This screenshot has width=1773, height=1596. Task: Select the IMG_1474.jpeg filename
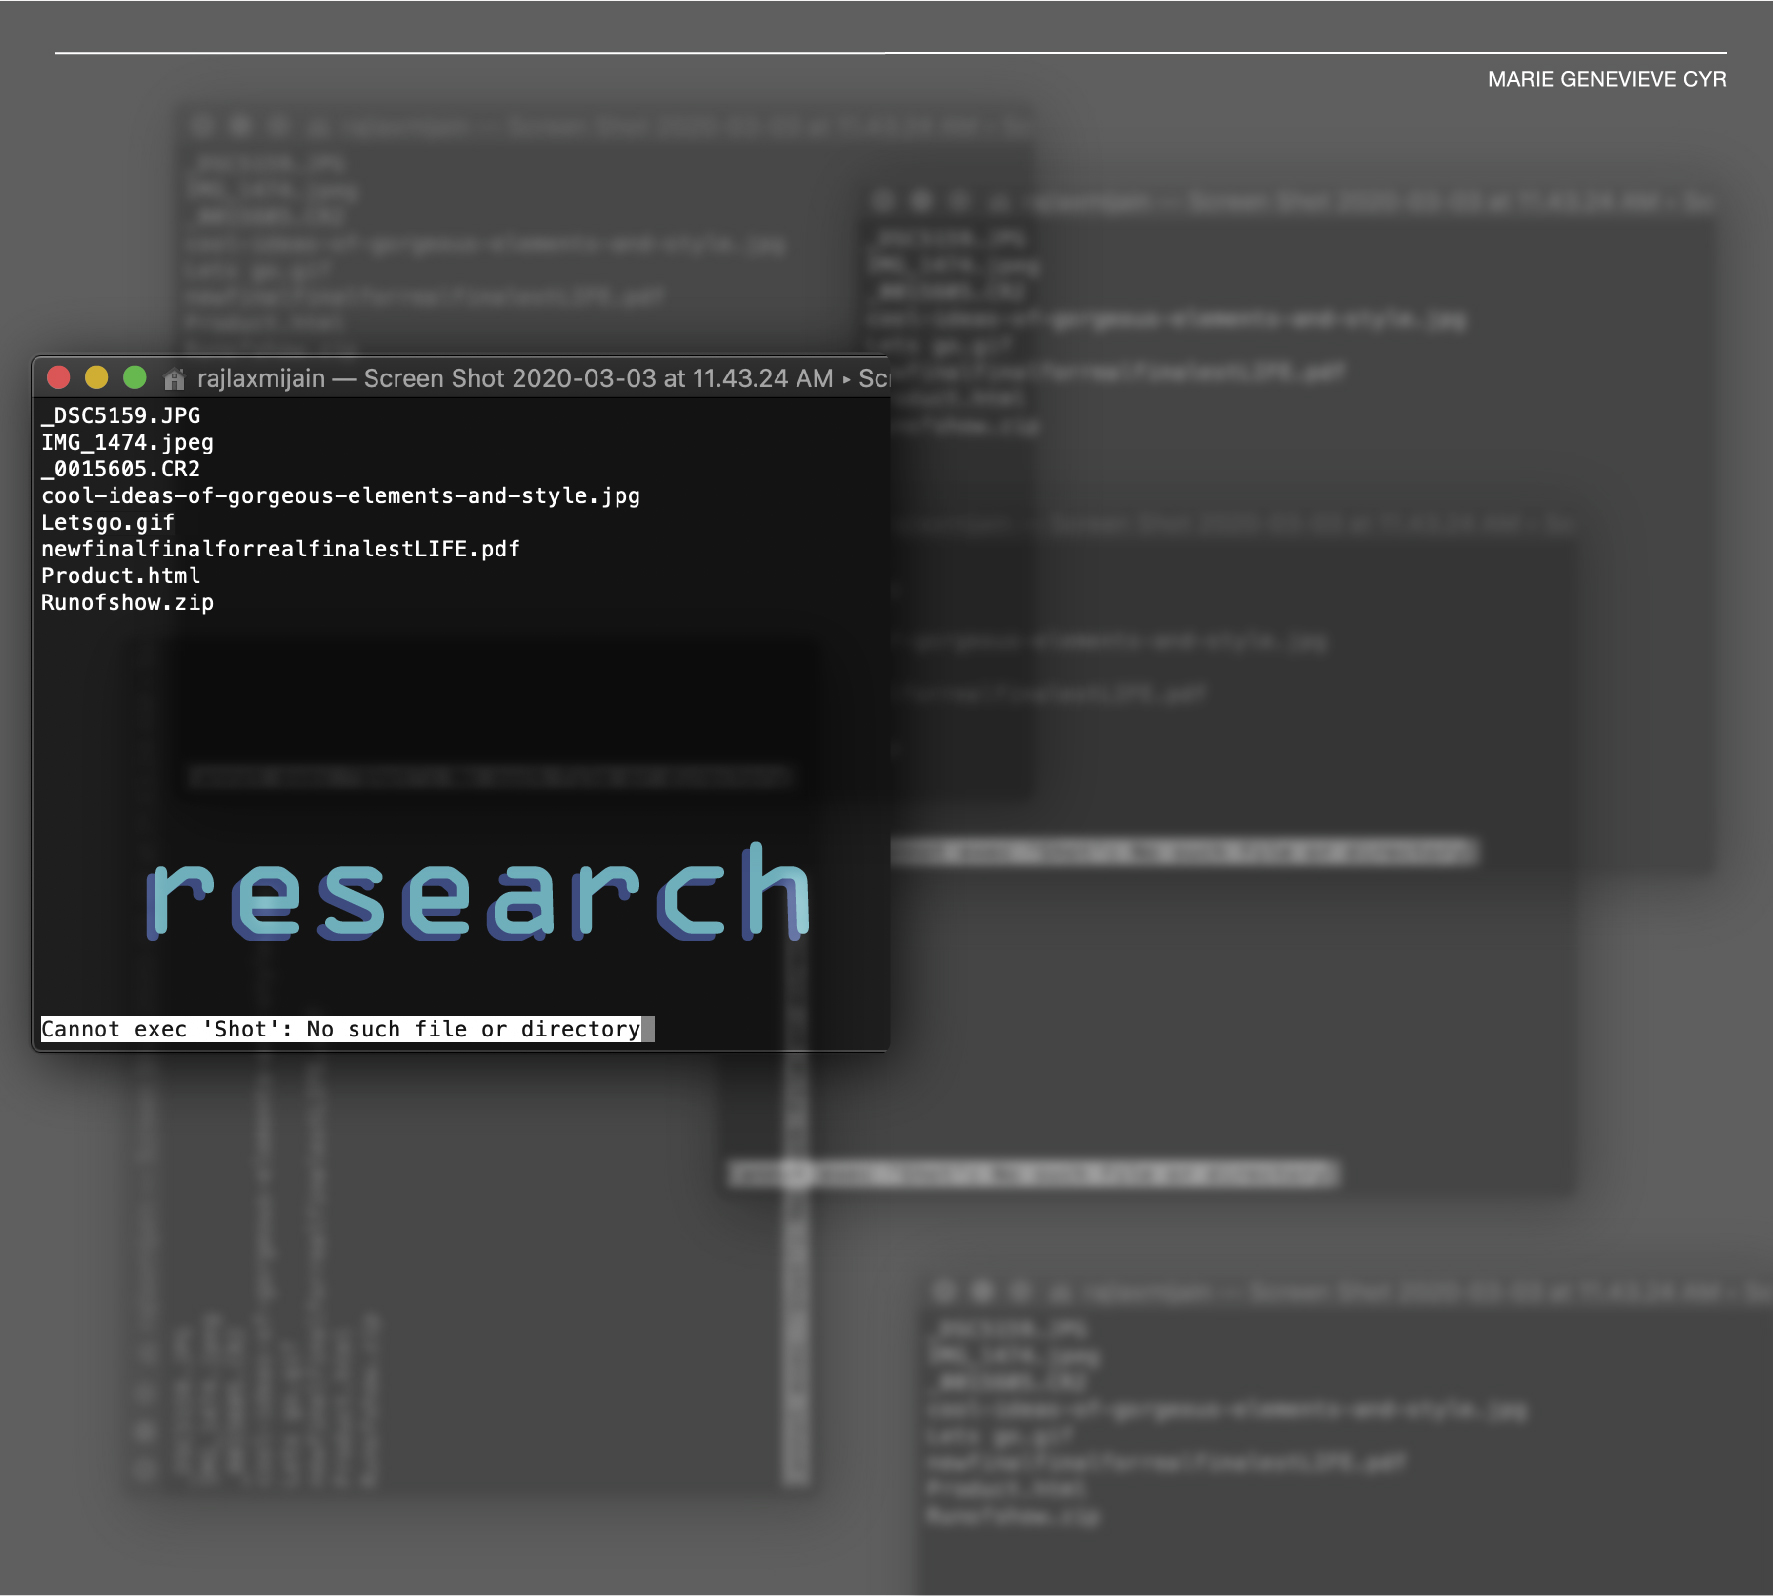(126, 443)
